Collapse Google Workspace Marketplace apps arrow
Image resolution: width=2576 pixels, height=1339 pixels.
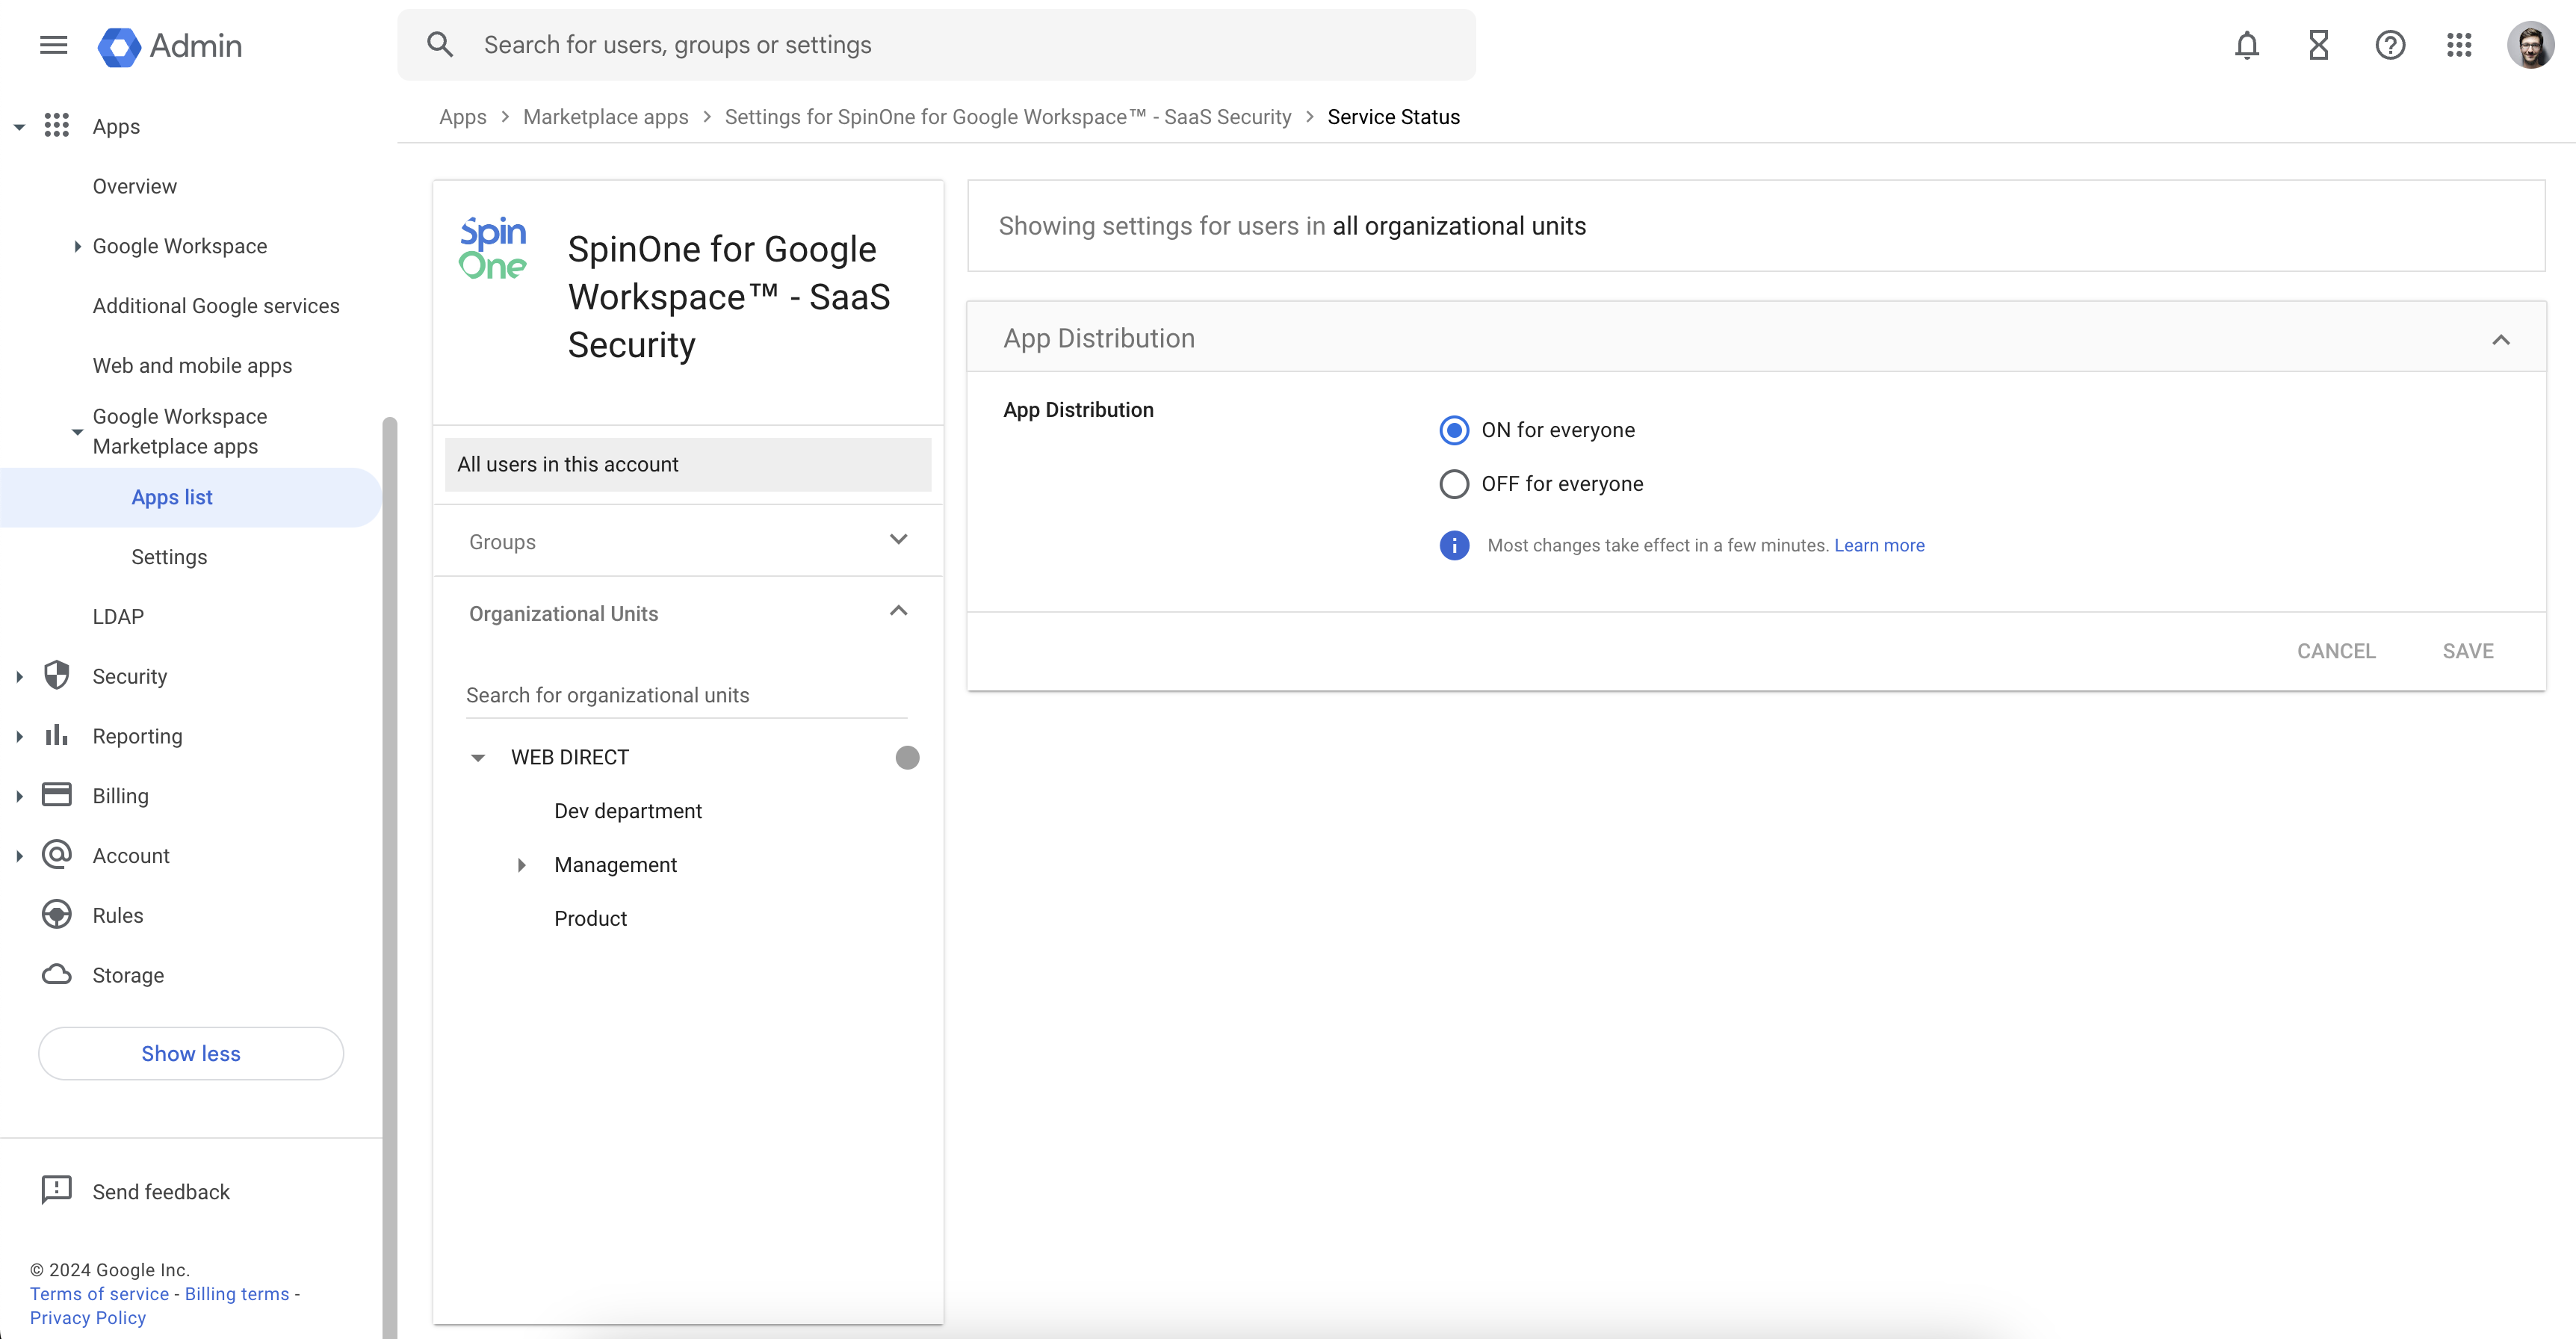point(77,432)
